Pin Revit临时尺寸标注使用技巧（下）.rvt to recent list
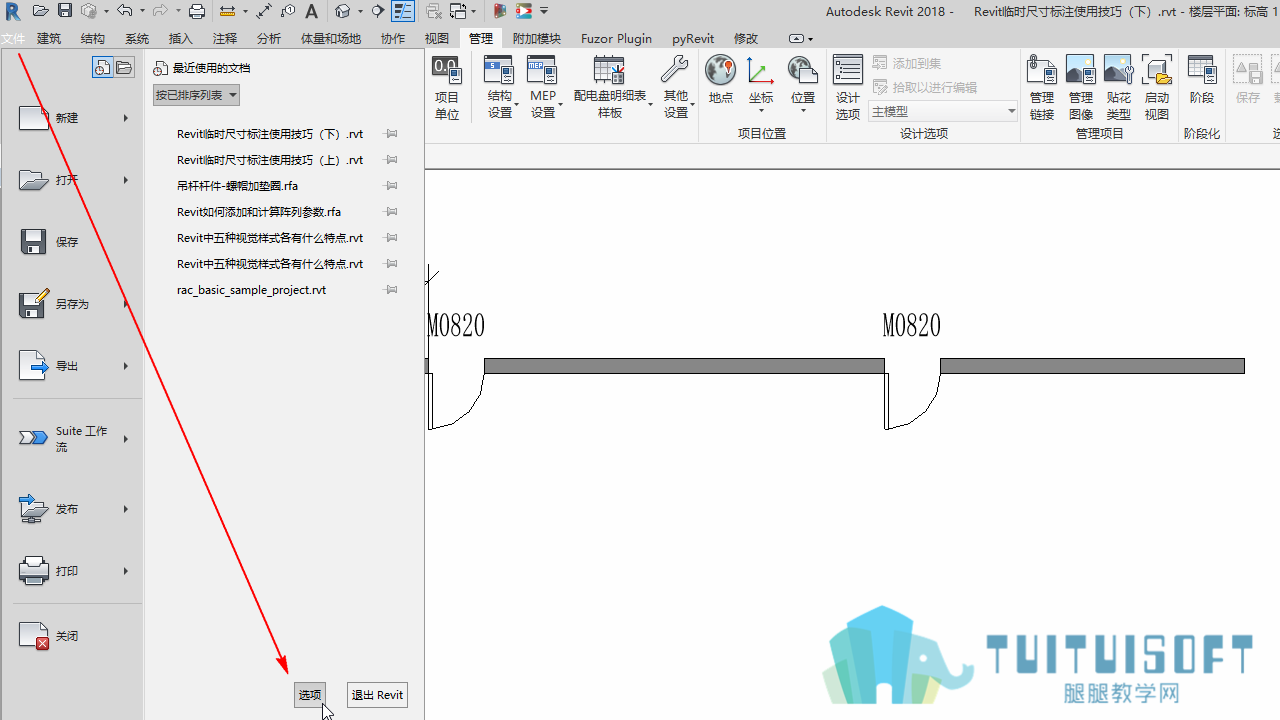The image size is (1280, 720). [x=392, y=134]
